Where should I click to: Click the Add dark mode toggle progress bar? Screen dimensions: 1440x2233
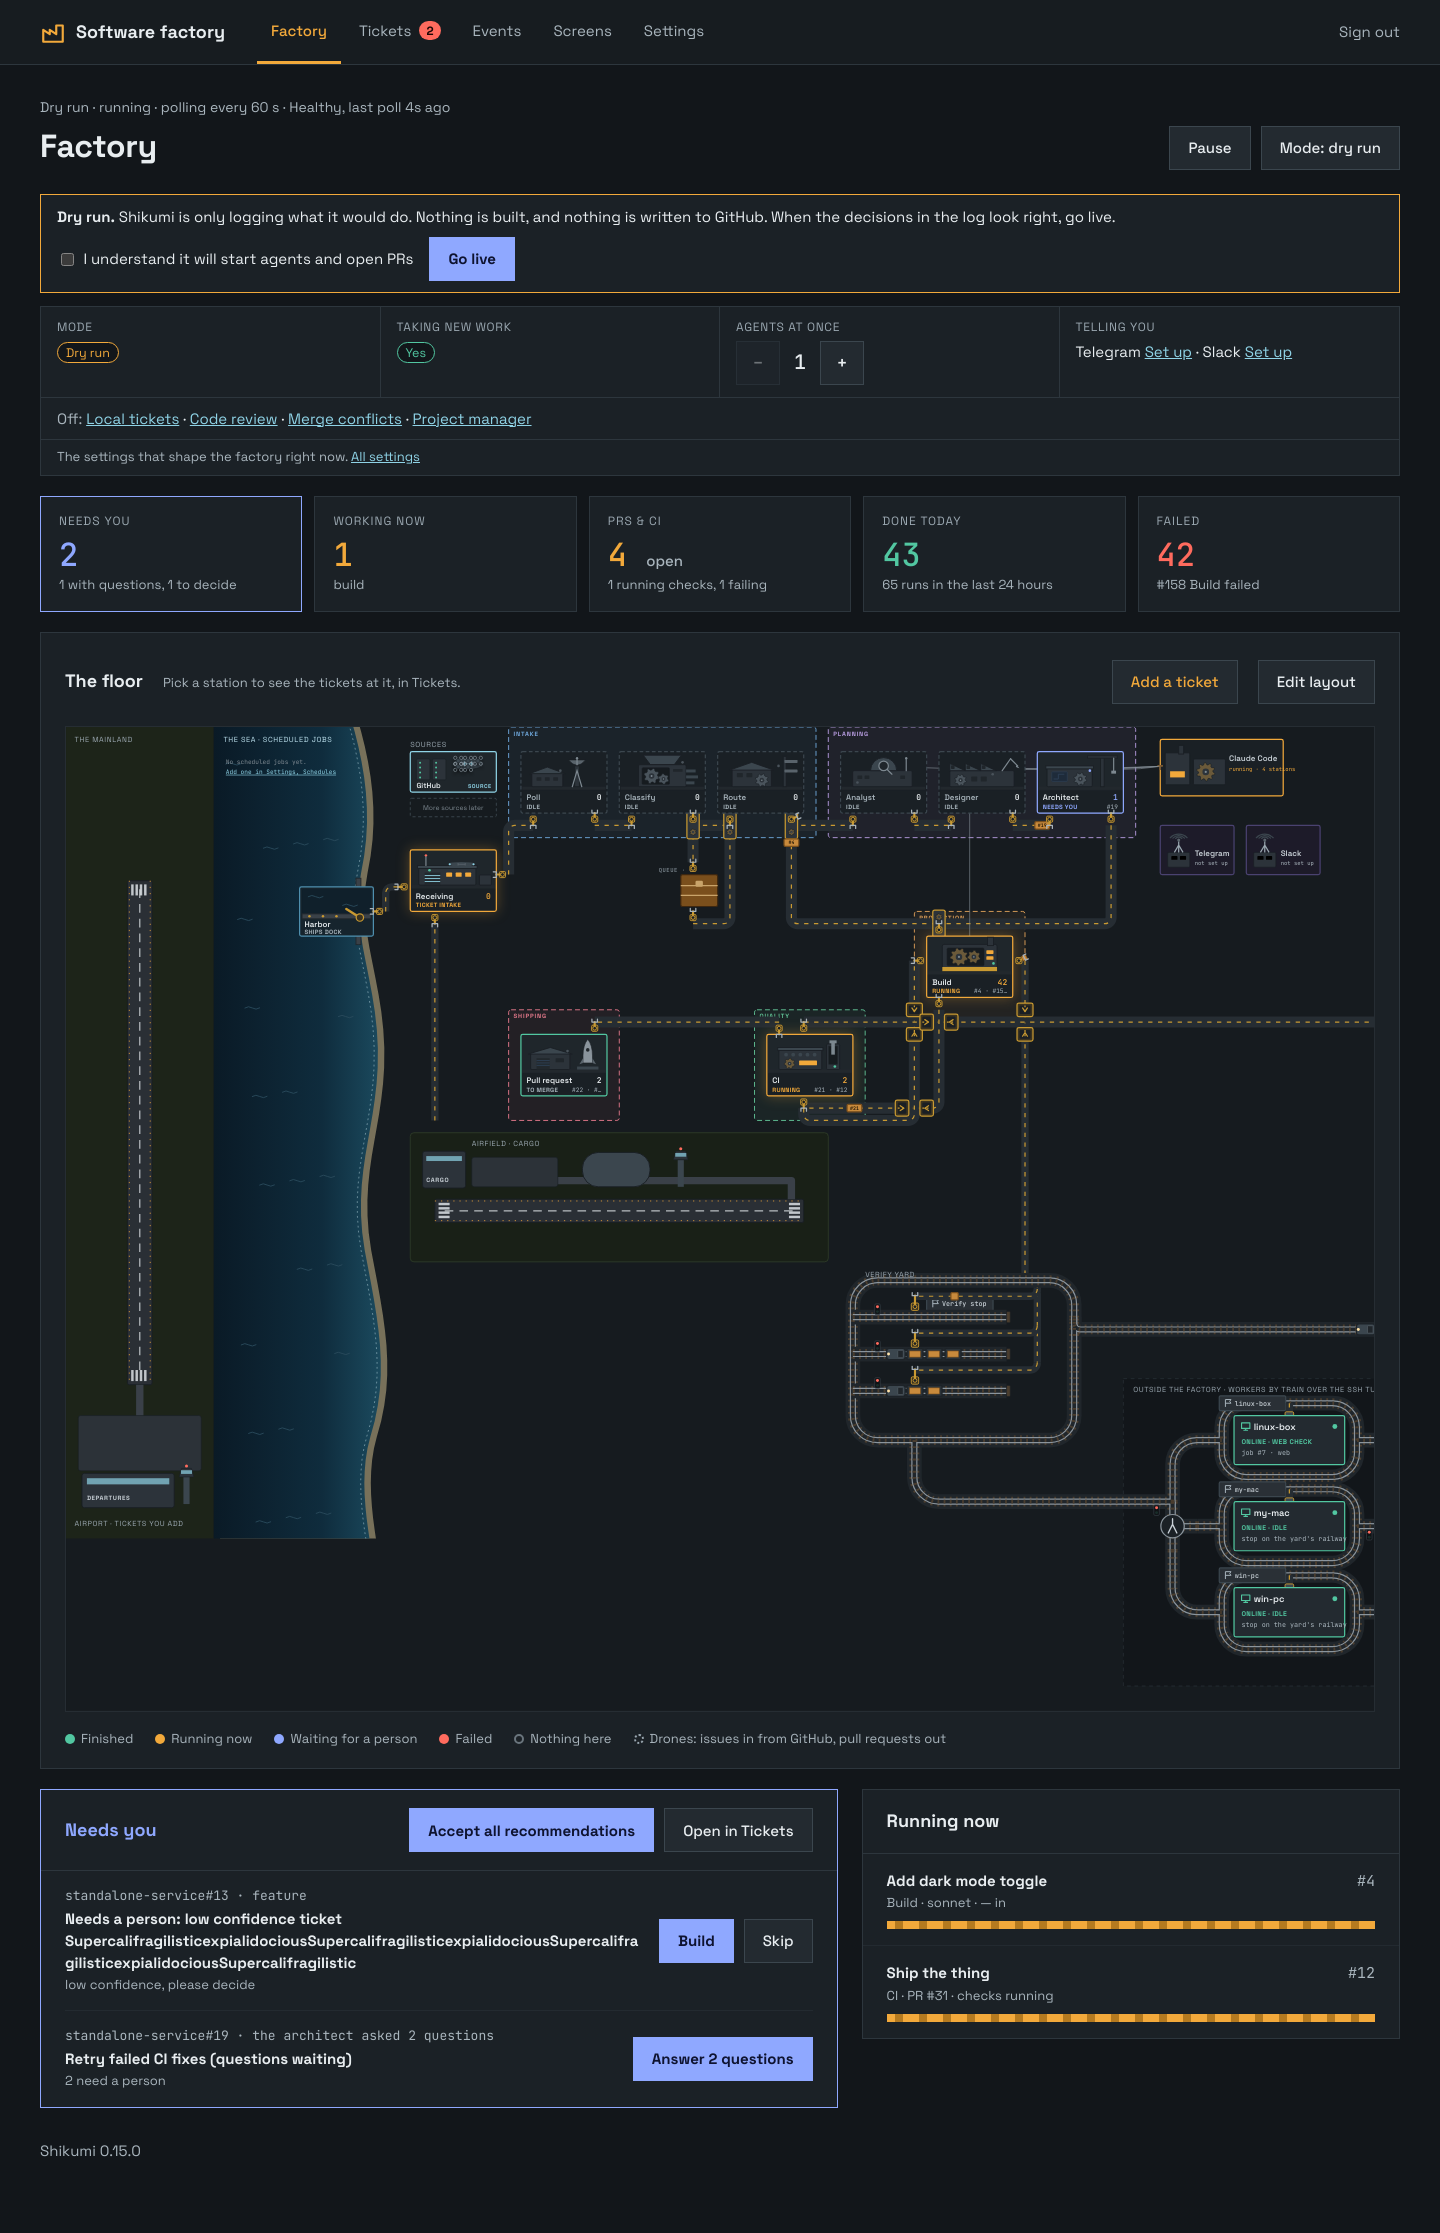1130,1925
